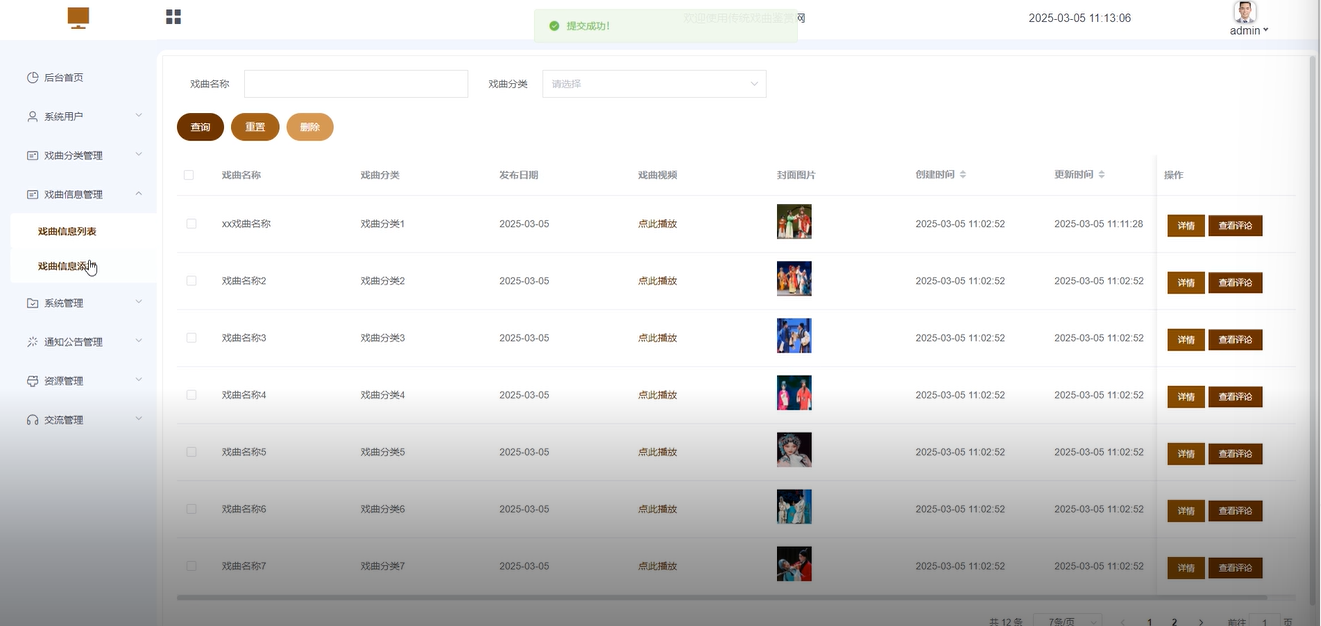
Task: Click into the 戏曲名称 search field
Action: click(x=356, y=84)
